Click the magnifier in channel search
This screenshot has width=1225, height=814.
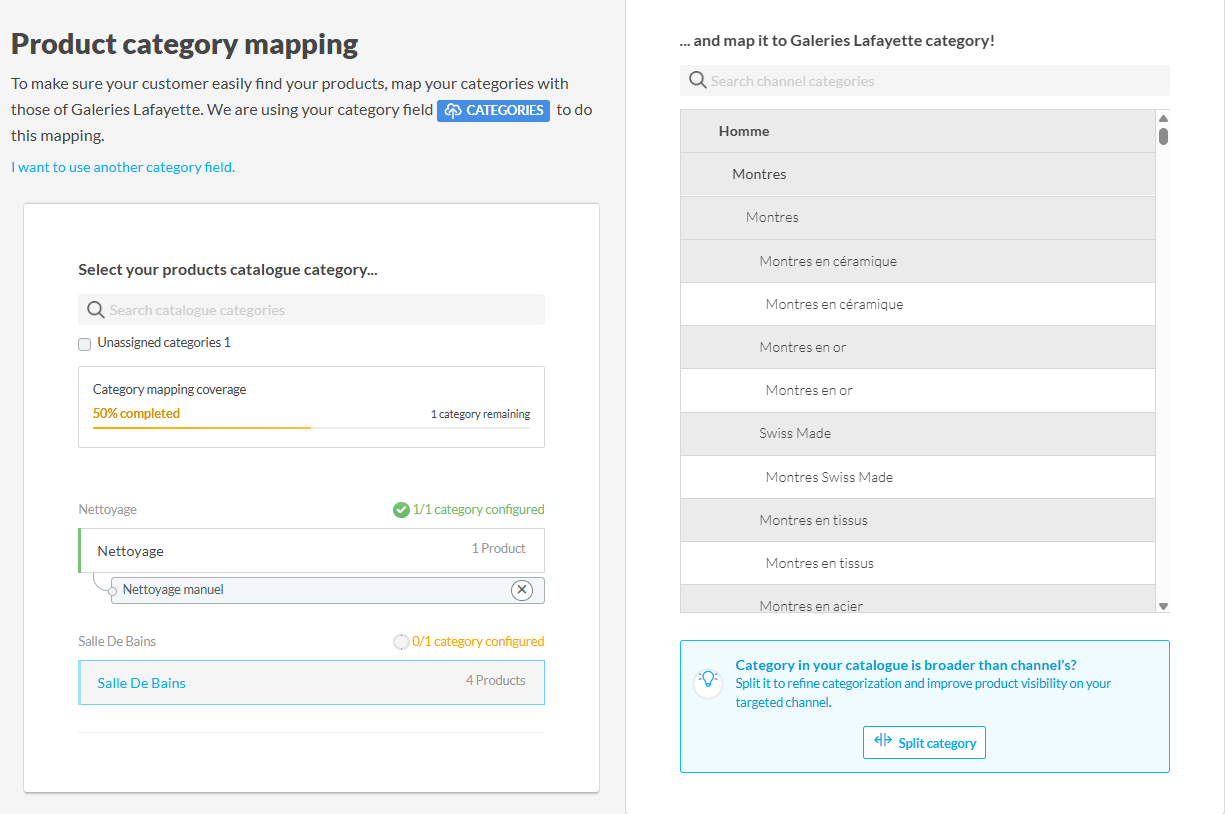coord(697,81)
